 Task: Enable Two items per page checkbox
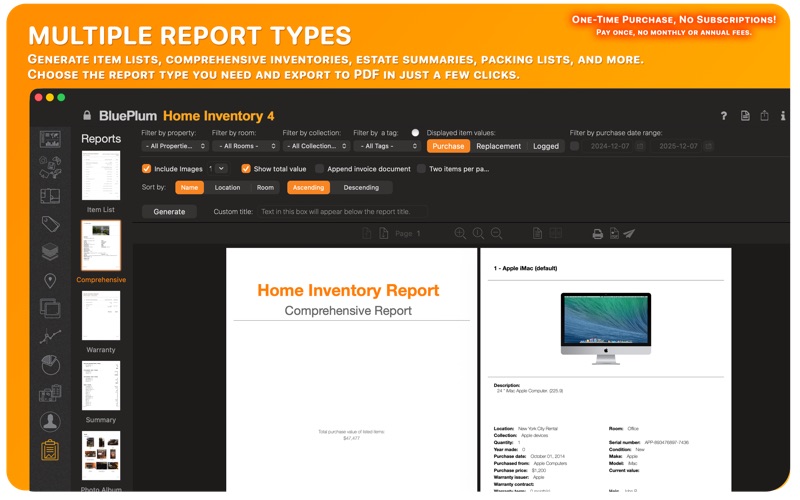[421, 168]
